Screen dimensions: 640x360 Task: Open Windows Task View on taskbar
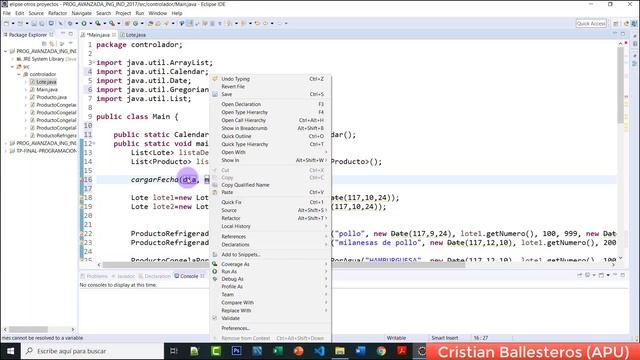174,351
